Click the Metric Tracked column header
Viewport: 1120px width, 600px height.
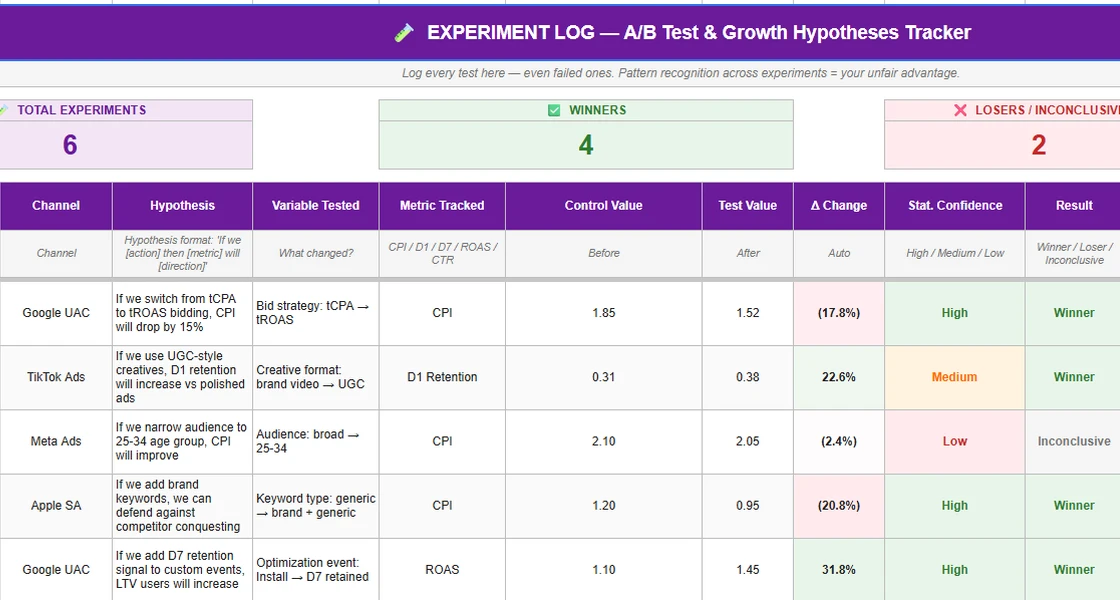(x=442, y=206)
